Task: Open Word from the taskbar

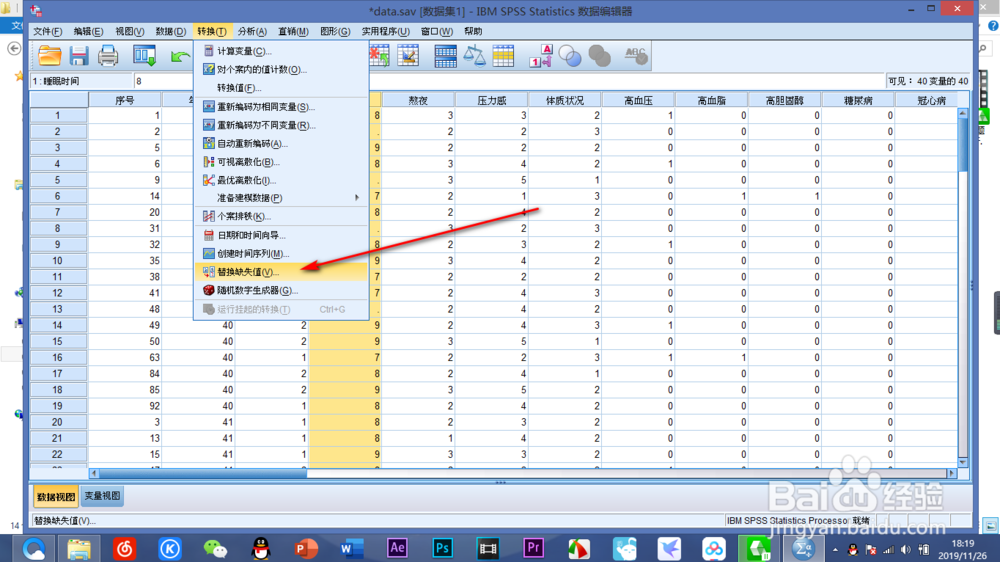Action: pos(351,548)
